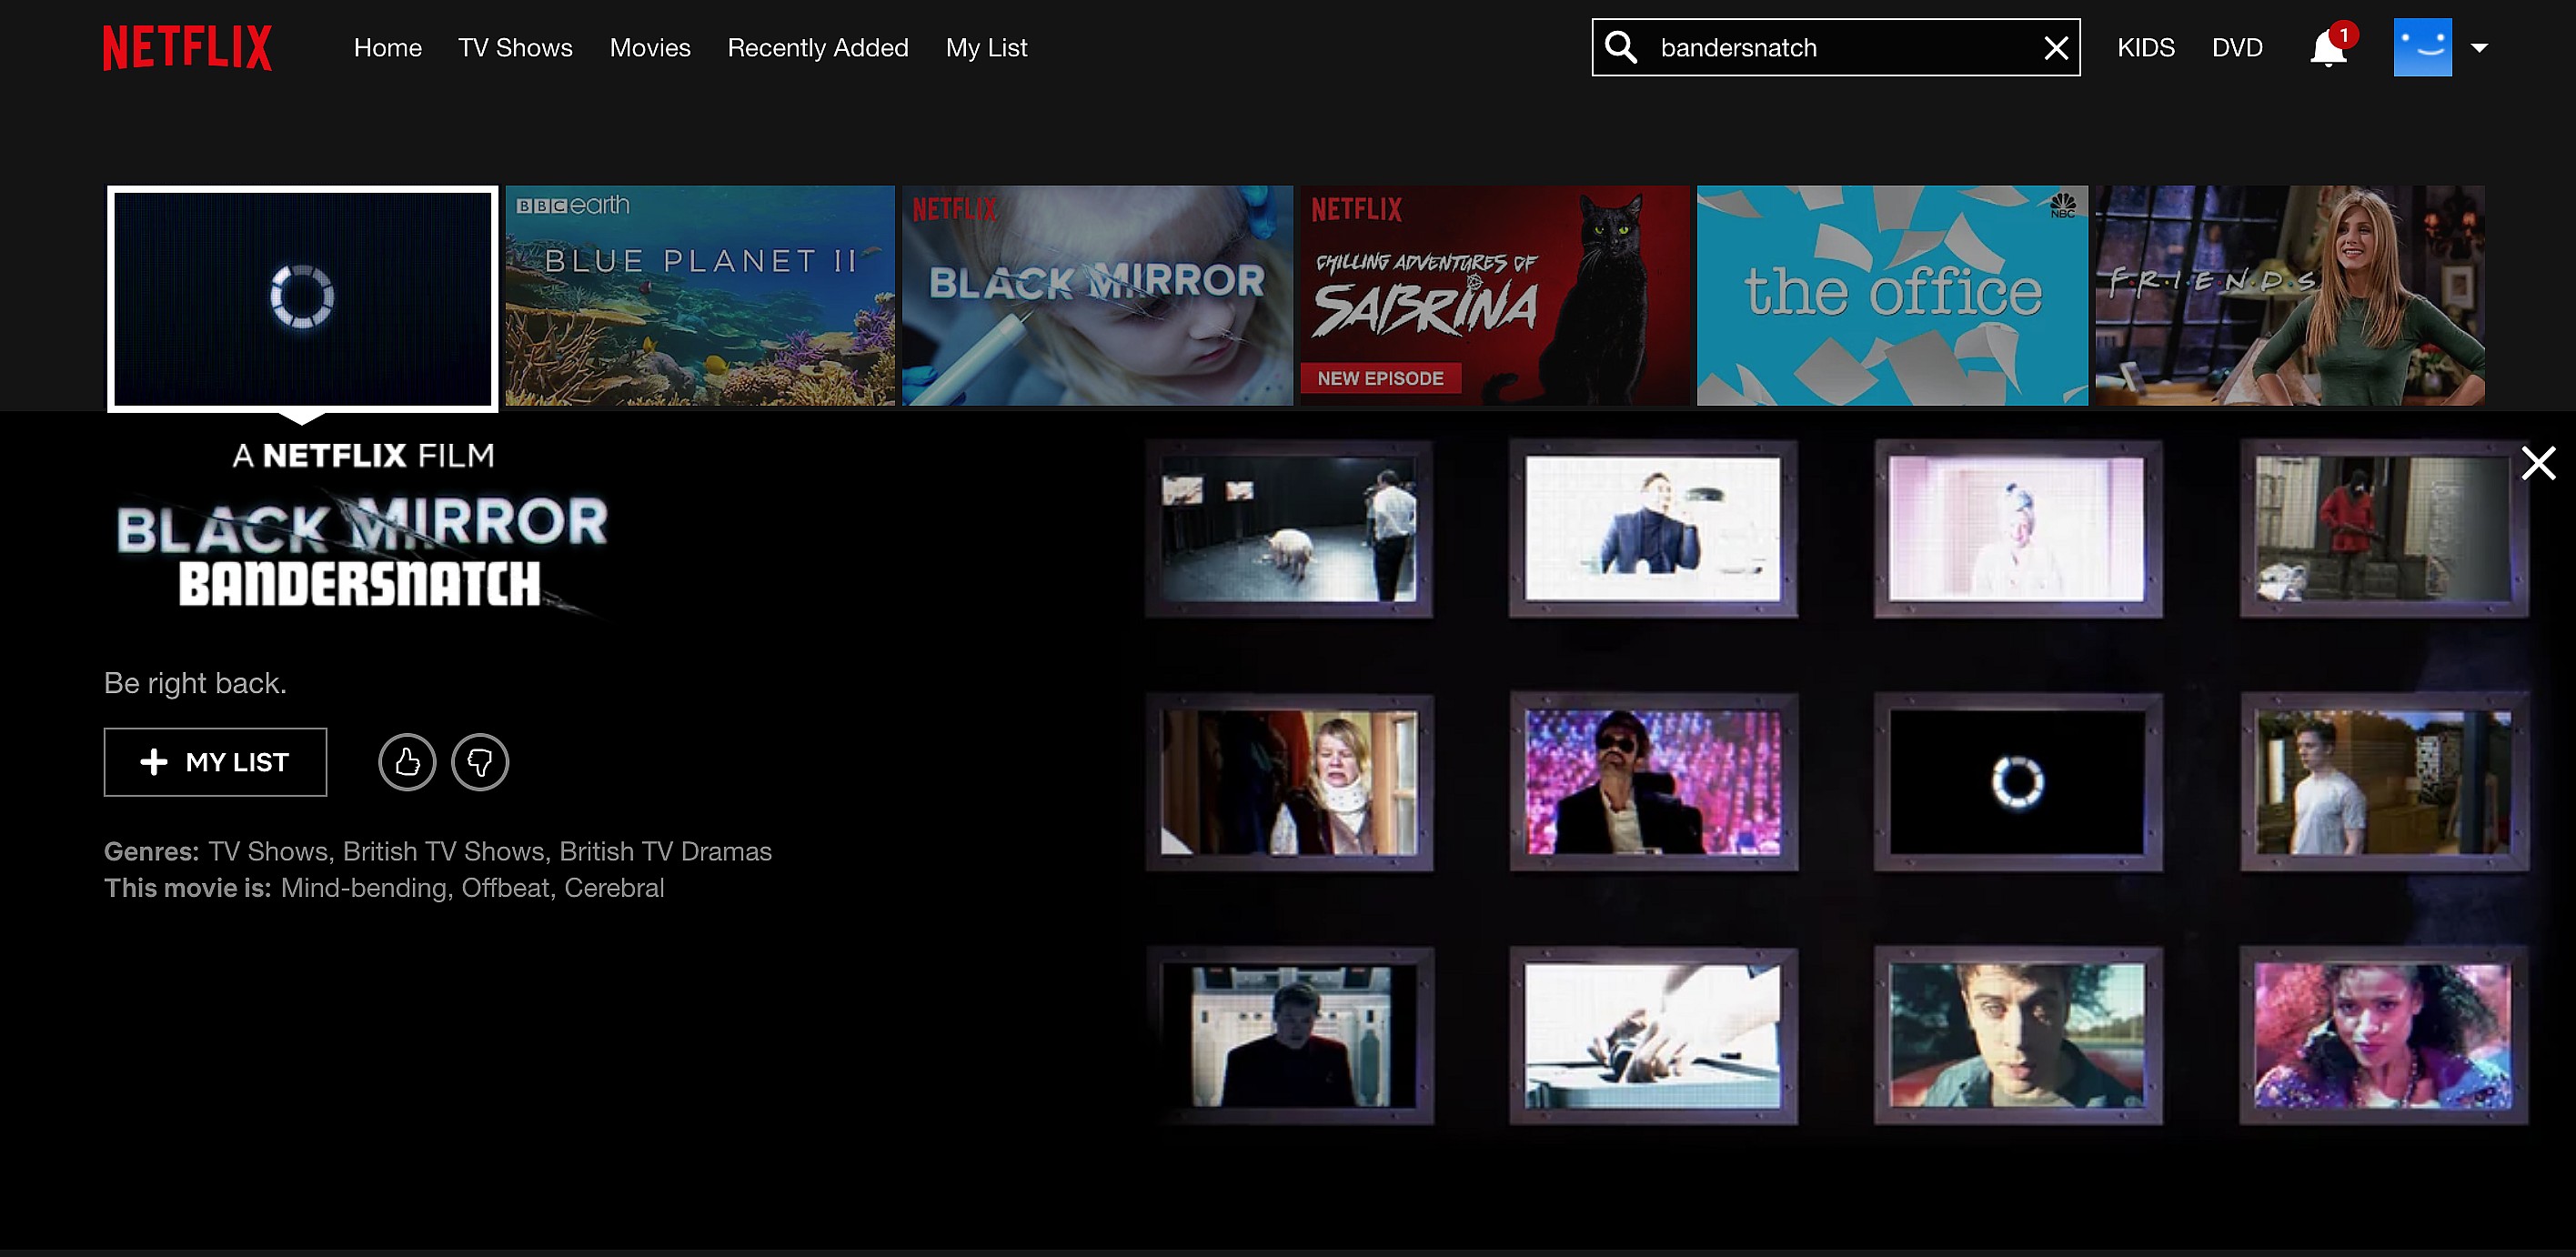
Task: Select the Blue Planet II thumbnail
Action: click(700, 295)
